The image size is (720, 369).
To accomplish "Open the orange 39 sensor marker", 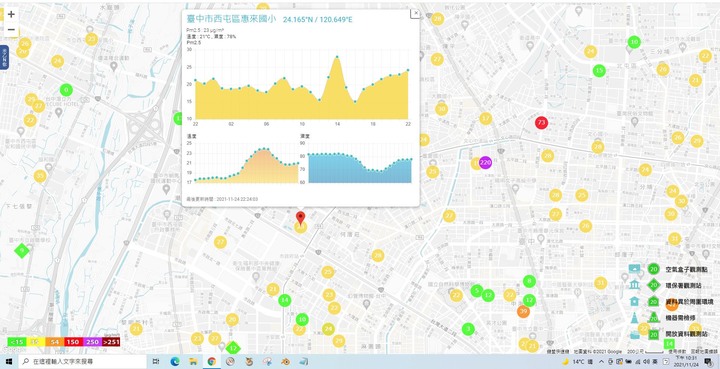I will click(x=523, y=312).
